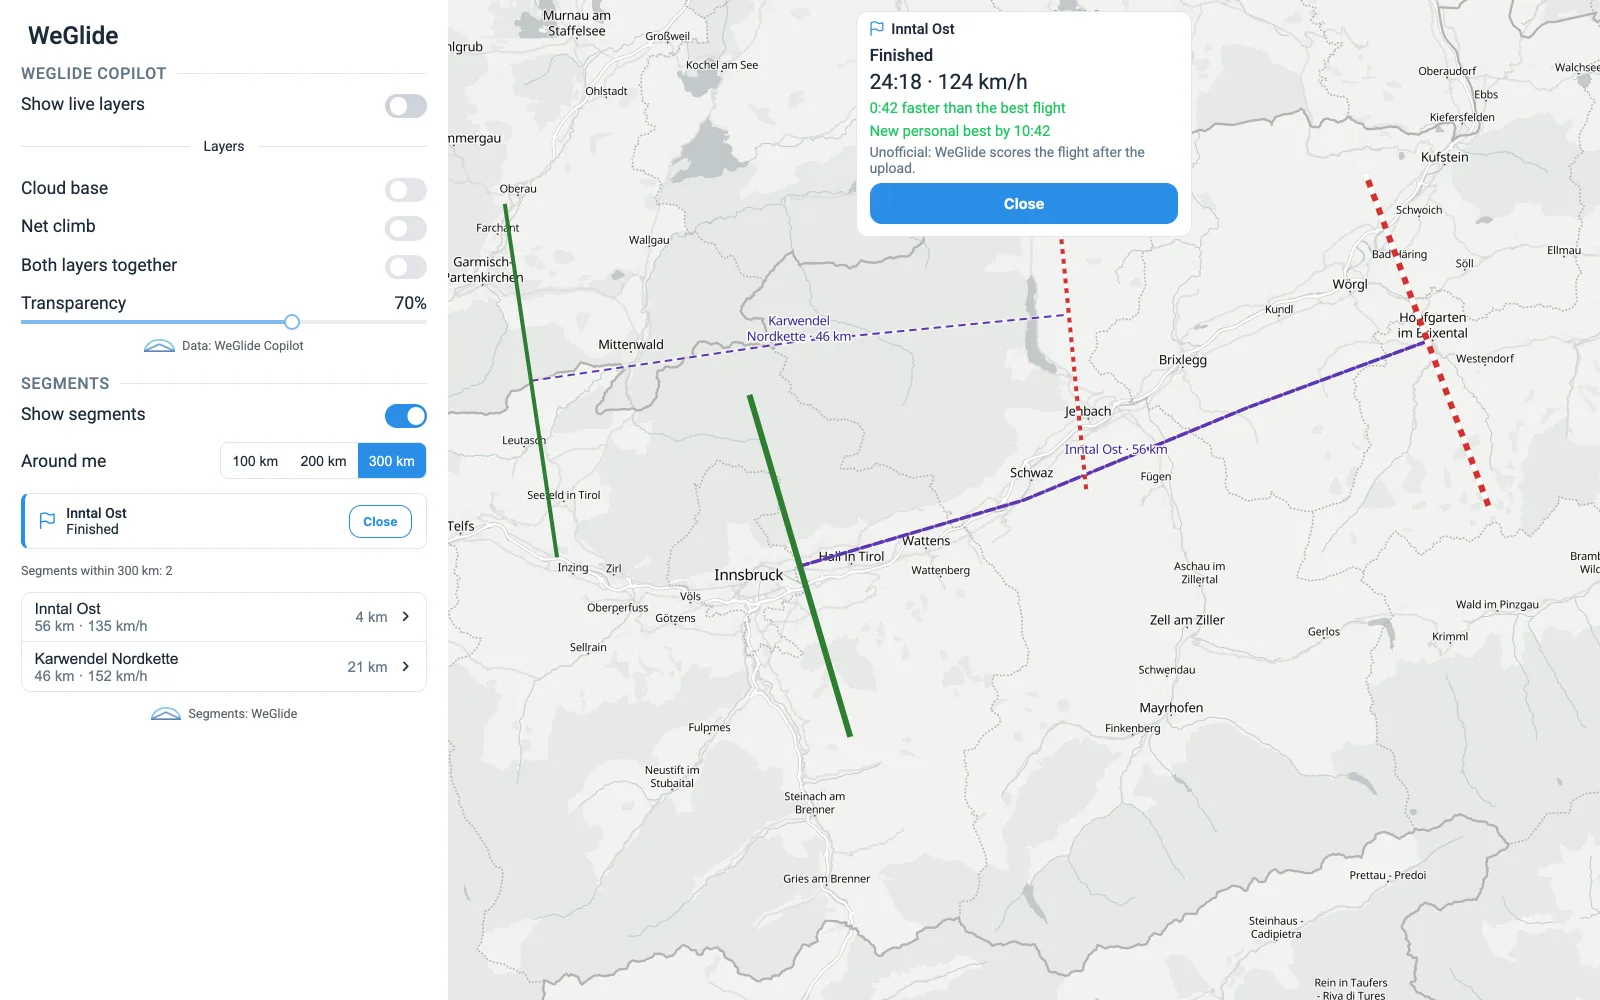The image size is (1600, 1000).
Task: Click the Inntal Ost 56 km map label
Action: point(1116,450)
